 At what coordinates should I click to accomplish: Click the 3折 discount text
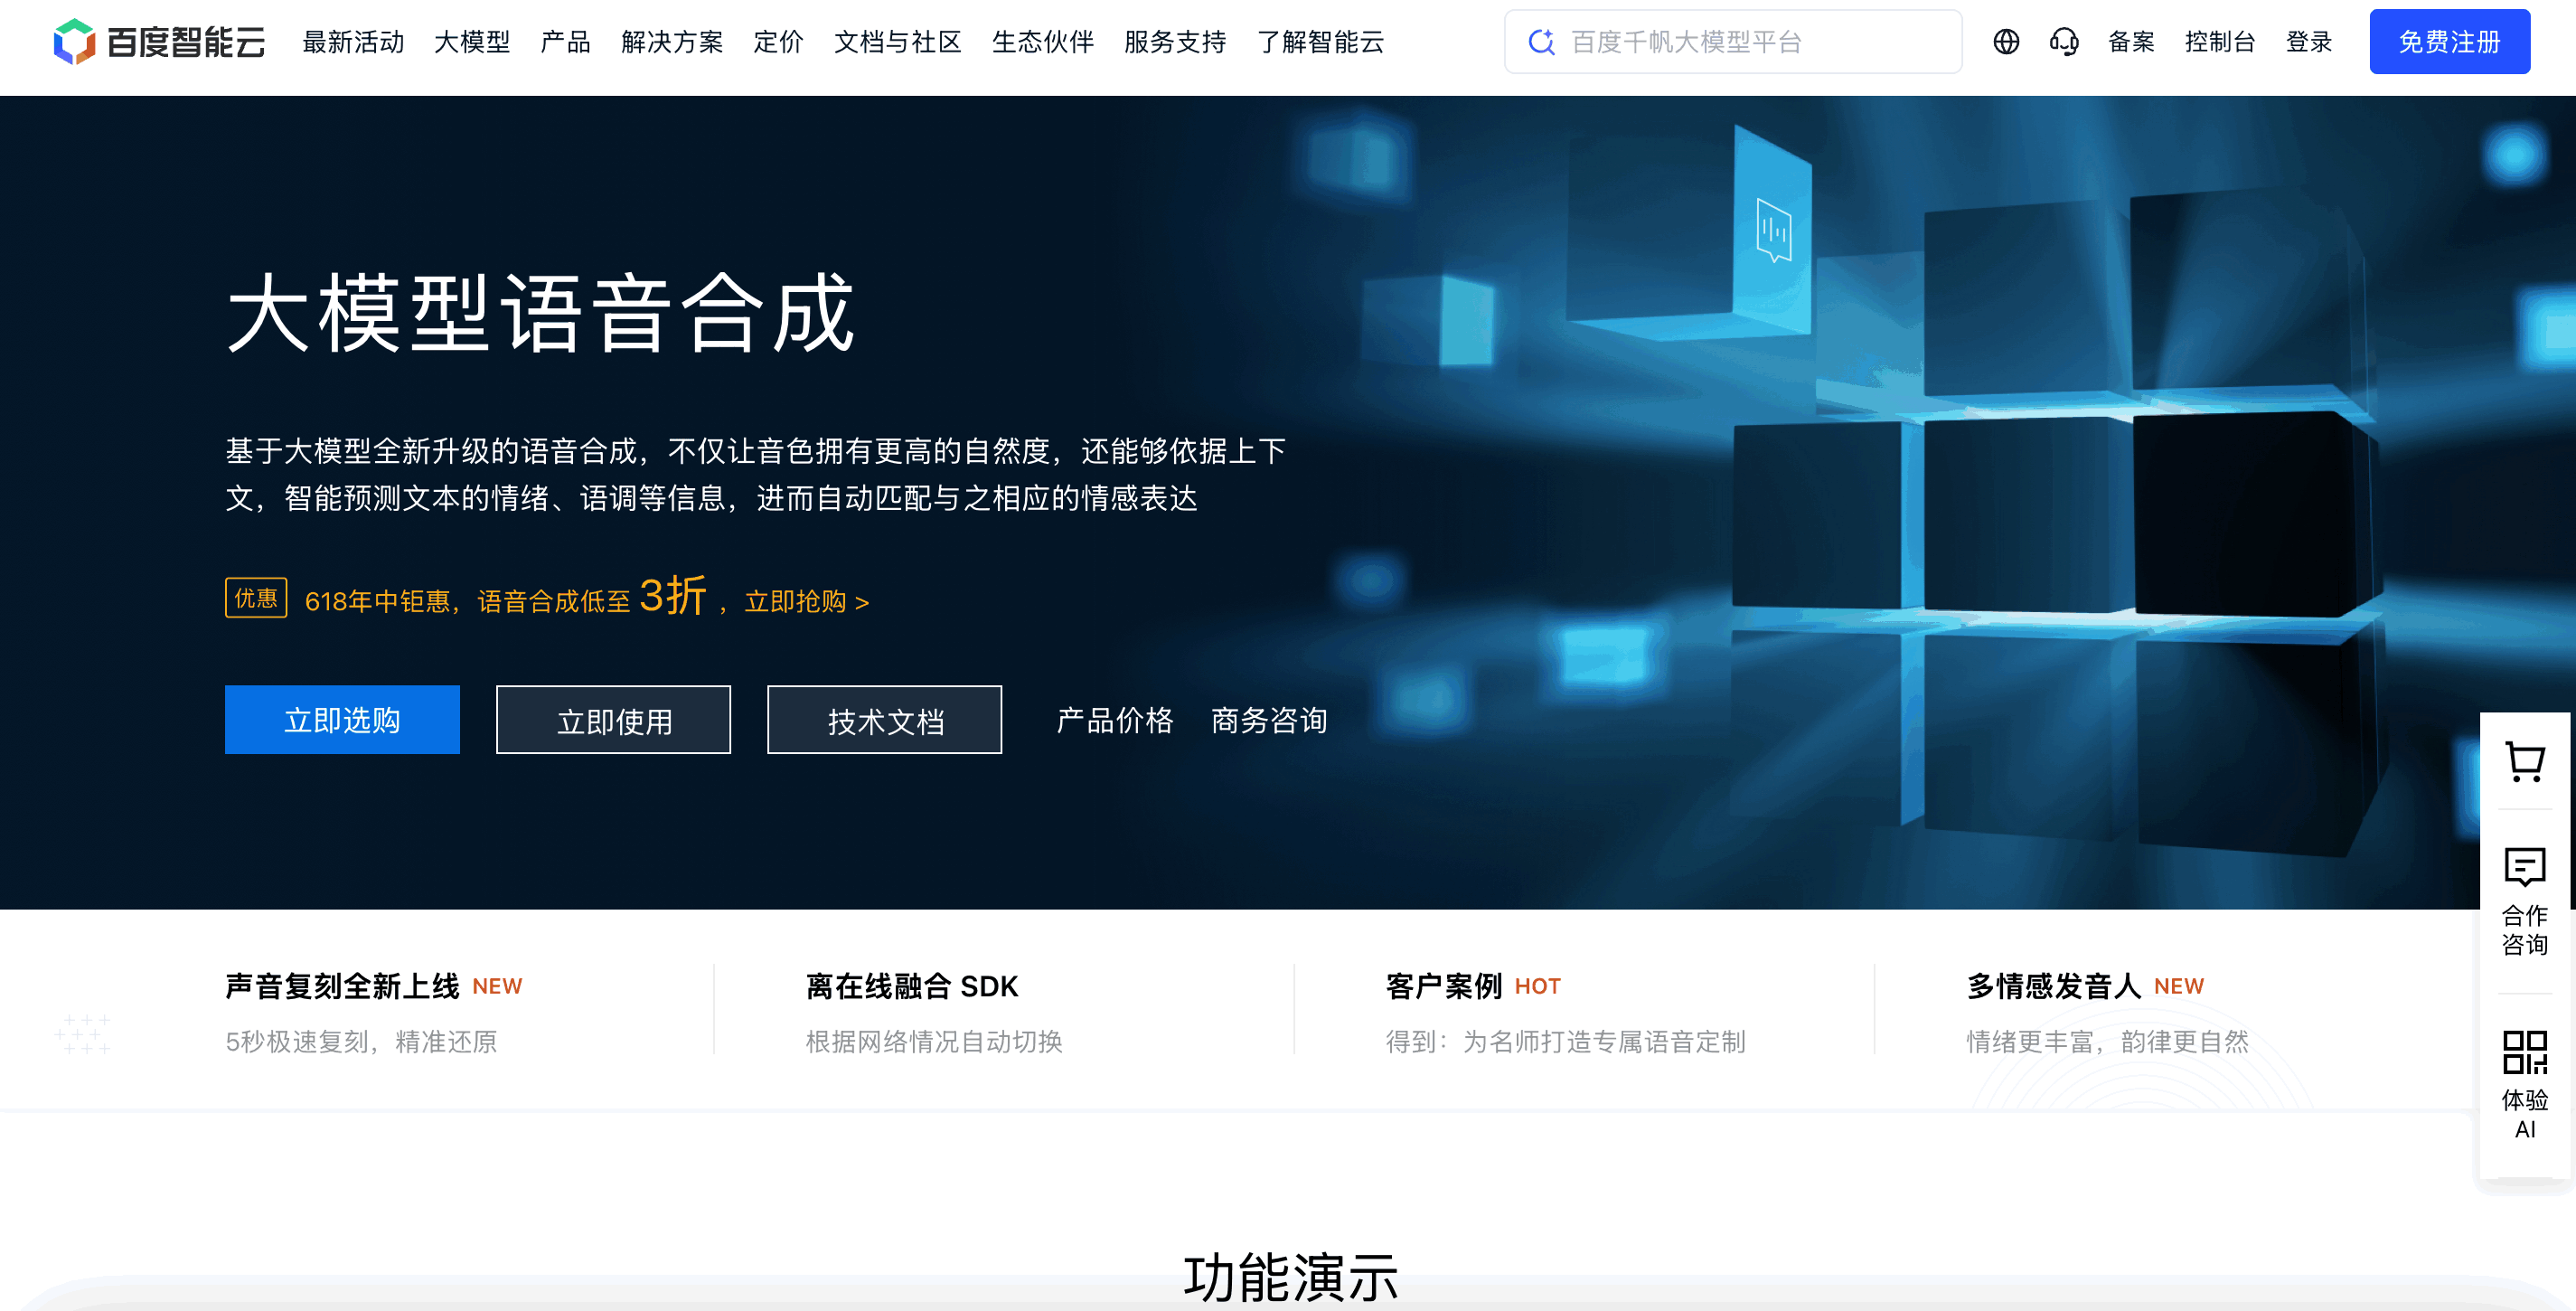coord(672,596)
